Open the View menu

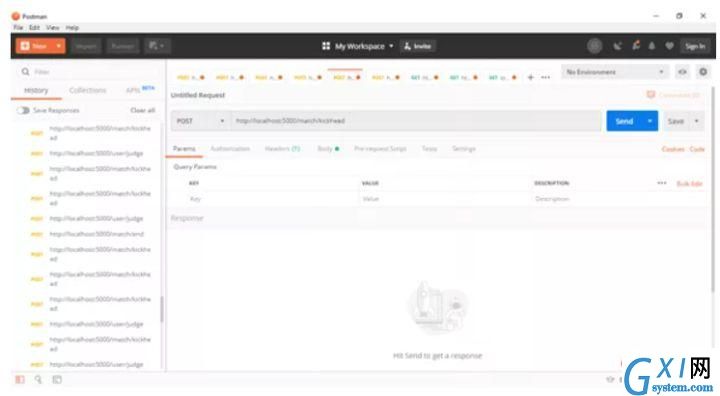[x=52, y=28]
